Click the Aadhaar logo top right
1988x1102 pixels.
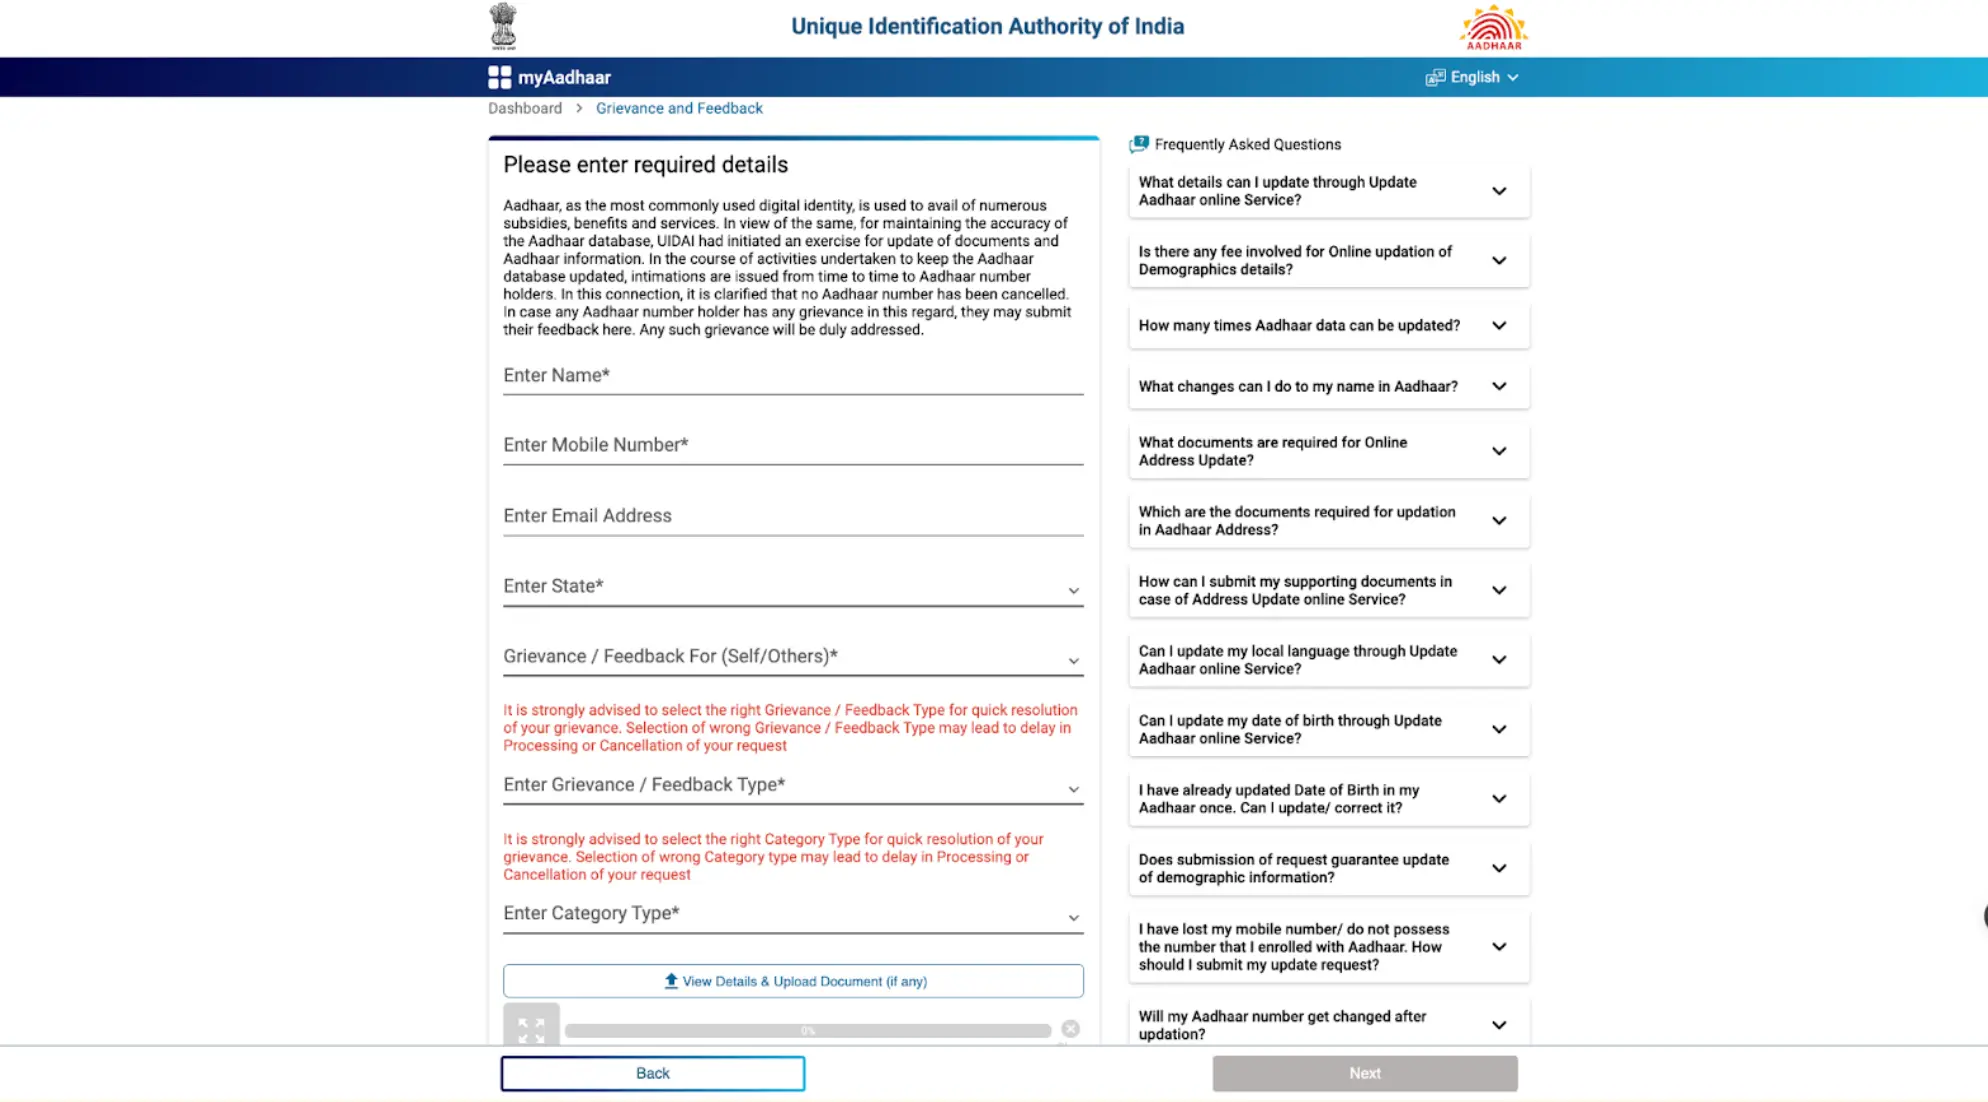(1493, 26)
